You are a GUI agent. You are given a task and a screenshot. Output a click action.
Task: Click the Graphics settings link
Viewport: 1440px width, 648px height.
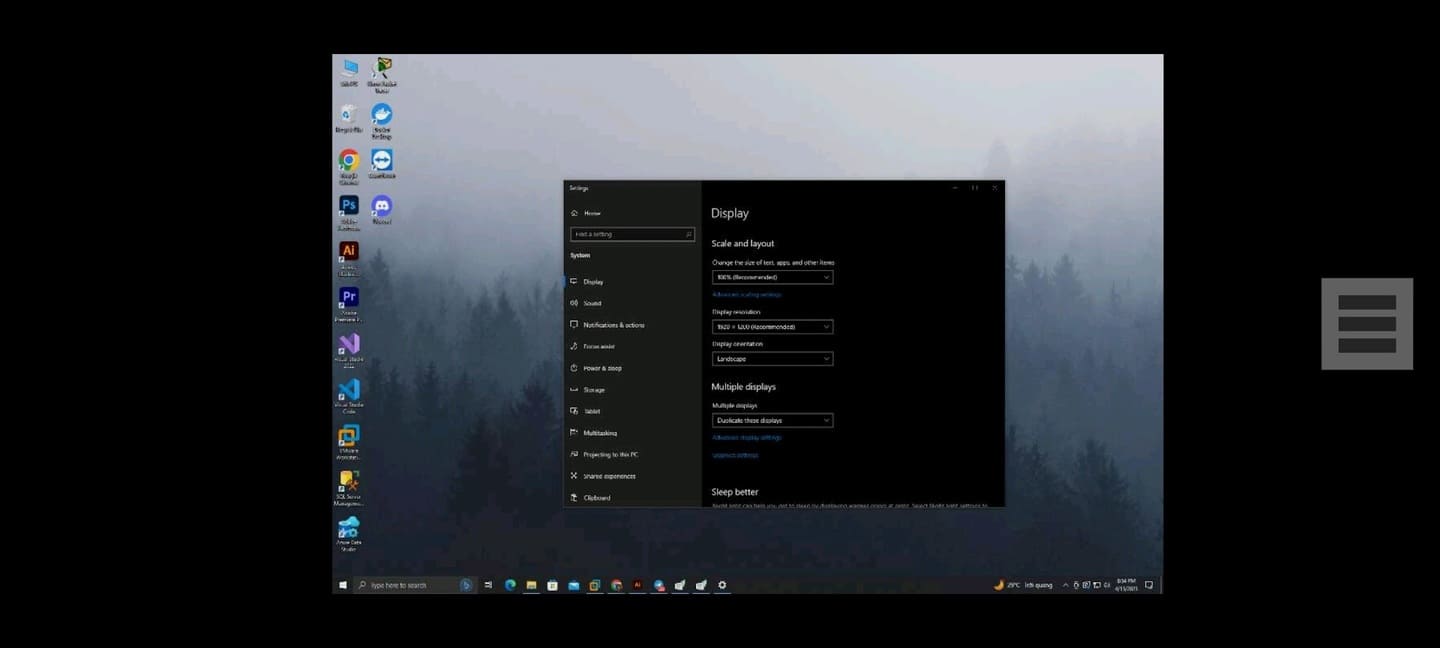tap(735, 456)
